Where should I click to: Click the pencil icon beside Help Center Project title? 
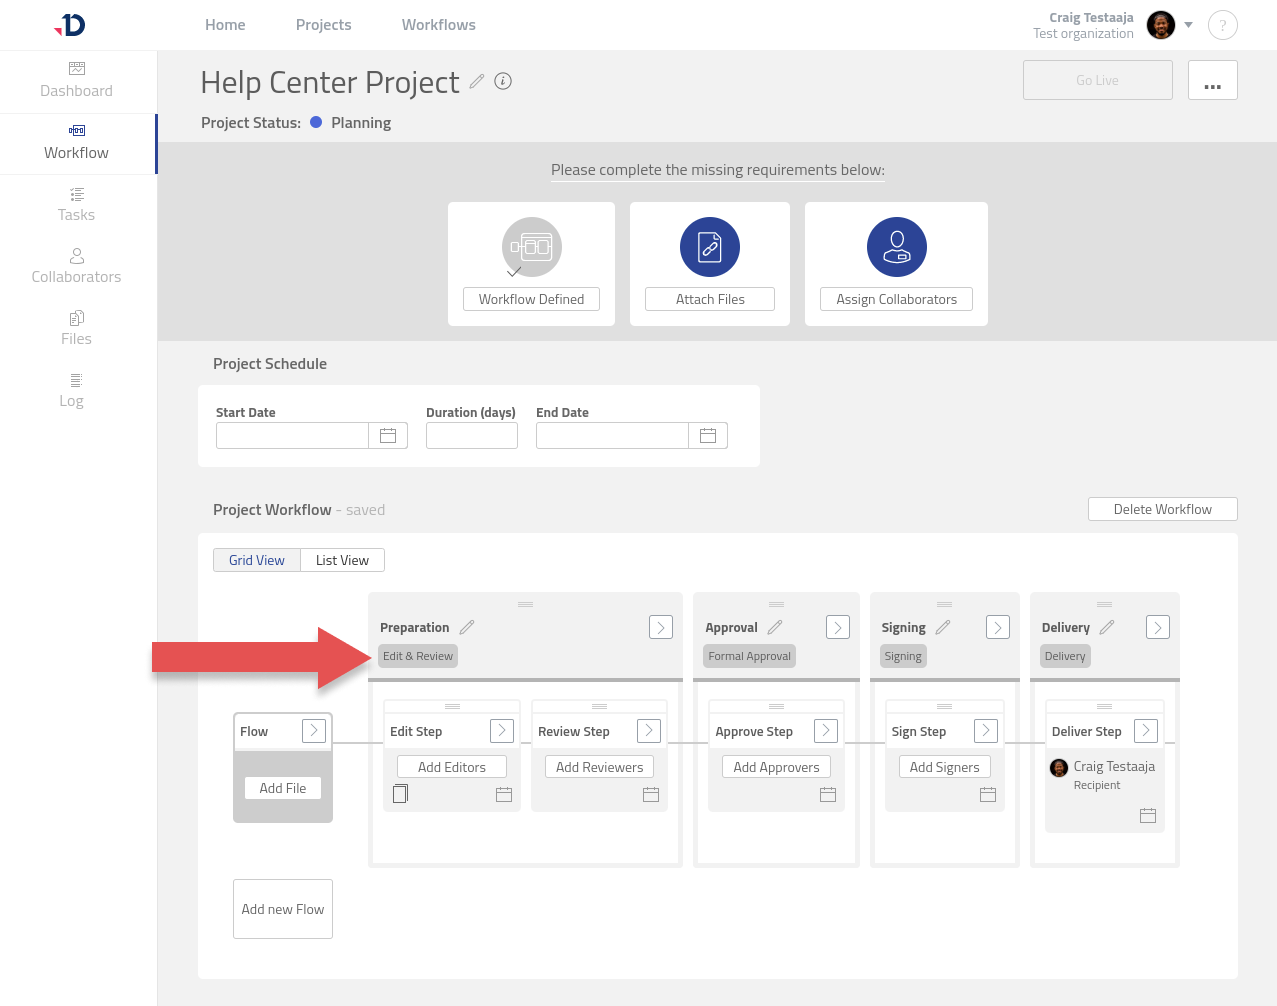pos(477,81)
